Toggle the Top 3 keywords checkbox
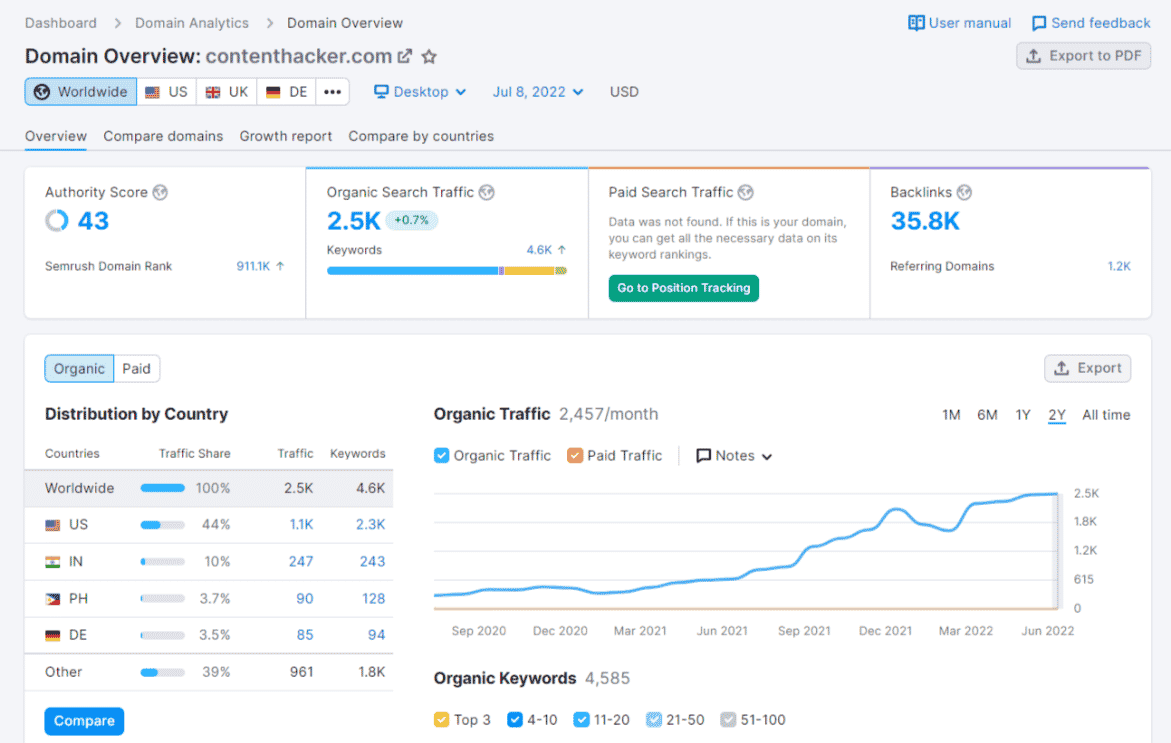The width and height of the screenshot is (1171, 743). pos(441,719)
